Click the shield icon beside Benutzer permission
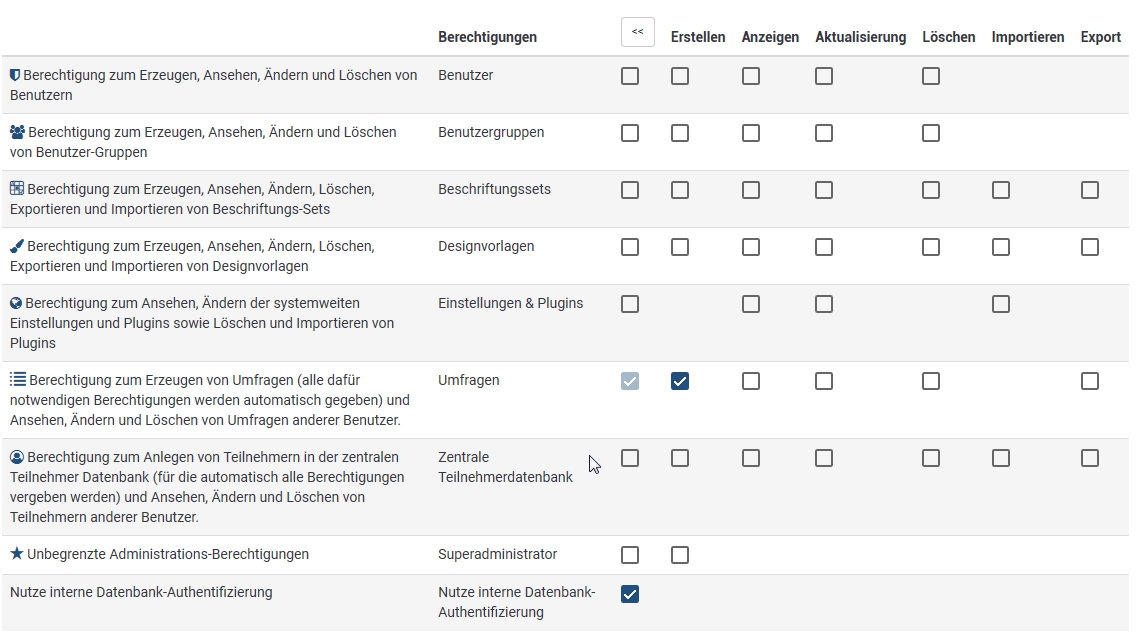This screenshot has width=1143, height=644. click(x=15, y=75)
